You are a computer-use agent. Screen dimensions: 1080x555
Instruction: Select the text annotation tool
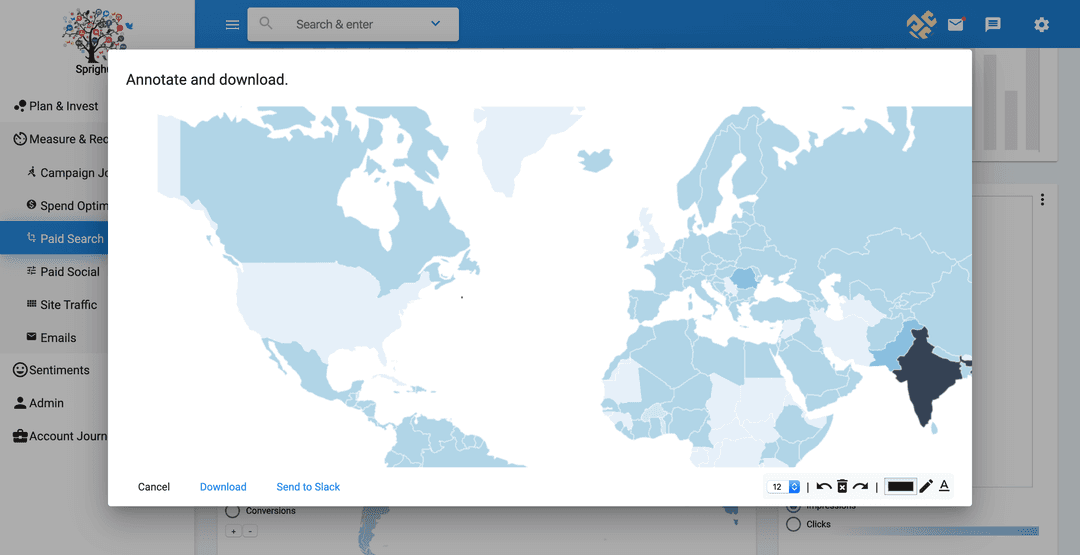coord(944,486)
